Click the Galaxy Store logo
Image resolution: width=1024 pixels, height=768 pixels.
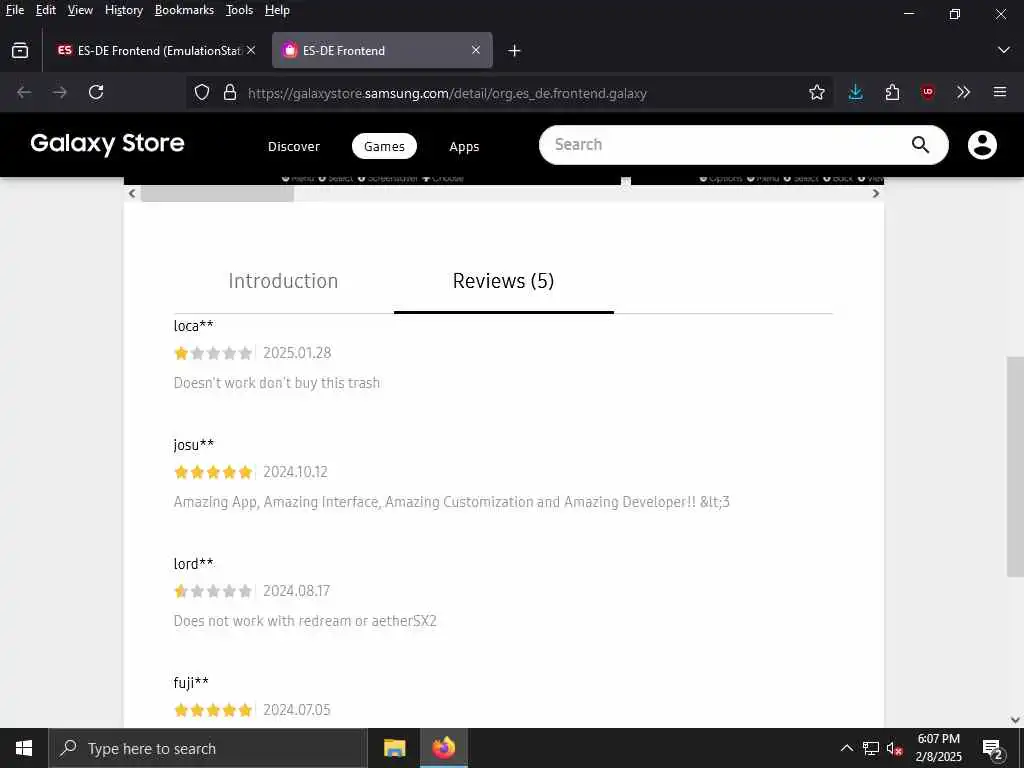click(x=108, y=144)
